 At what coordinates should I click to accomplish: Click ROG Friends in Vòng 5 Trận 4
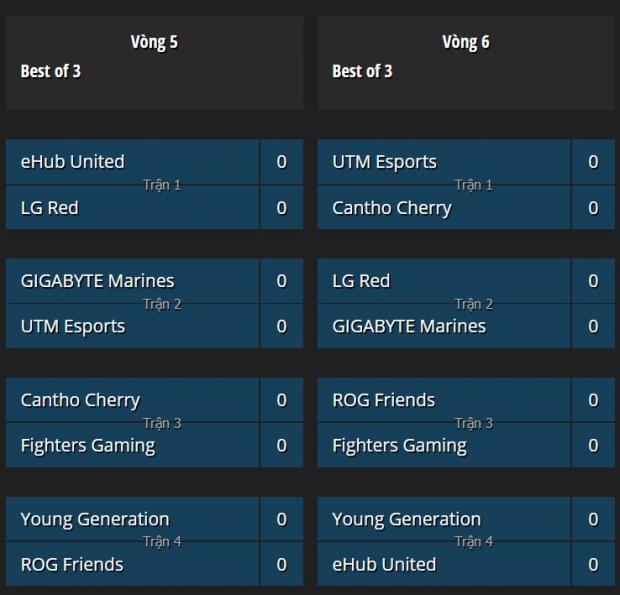click(72, 564)
